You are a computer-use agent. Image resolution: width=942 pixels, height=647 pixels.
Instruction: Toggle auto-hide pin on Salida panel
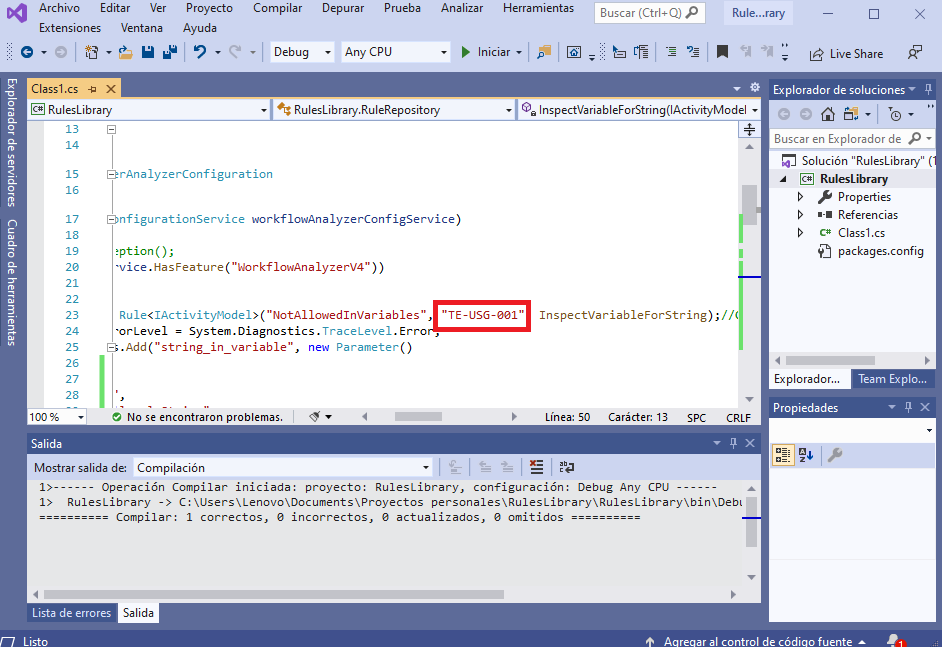tap(733, 443)
